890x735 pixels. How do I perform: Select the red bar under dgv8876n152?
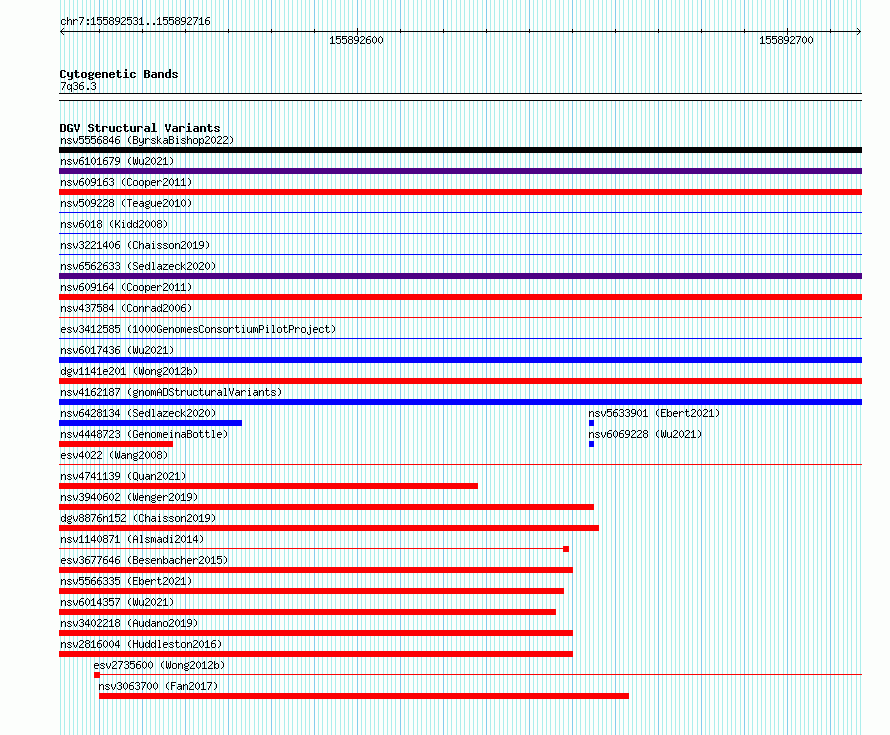point(329,528)
